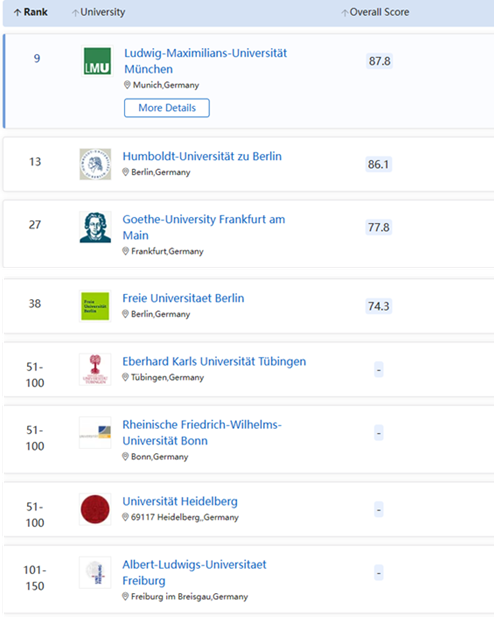The image size is (494, 617).
Task: Click the Tübingen,Germany location text
Action: coord(167,377)
